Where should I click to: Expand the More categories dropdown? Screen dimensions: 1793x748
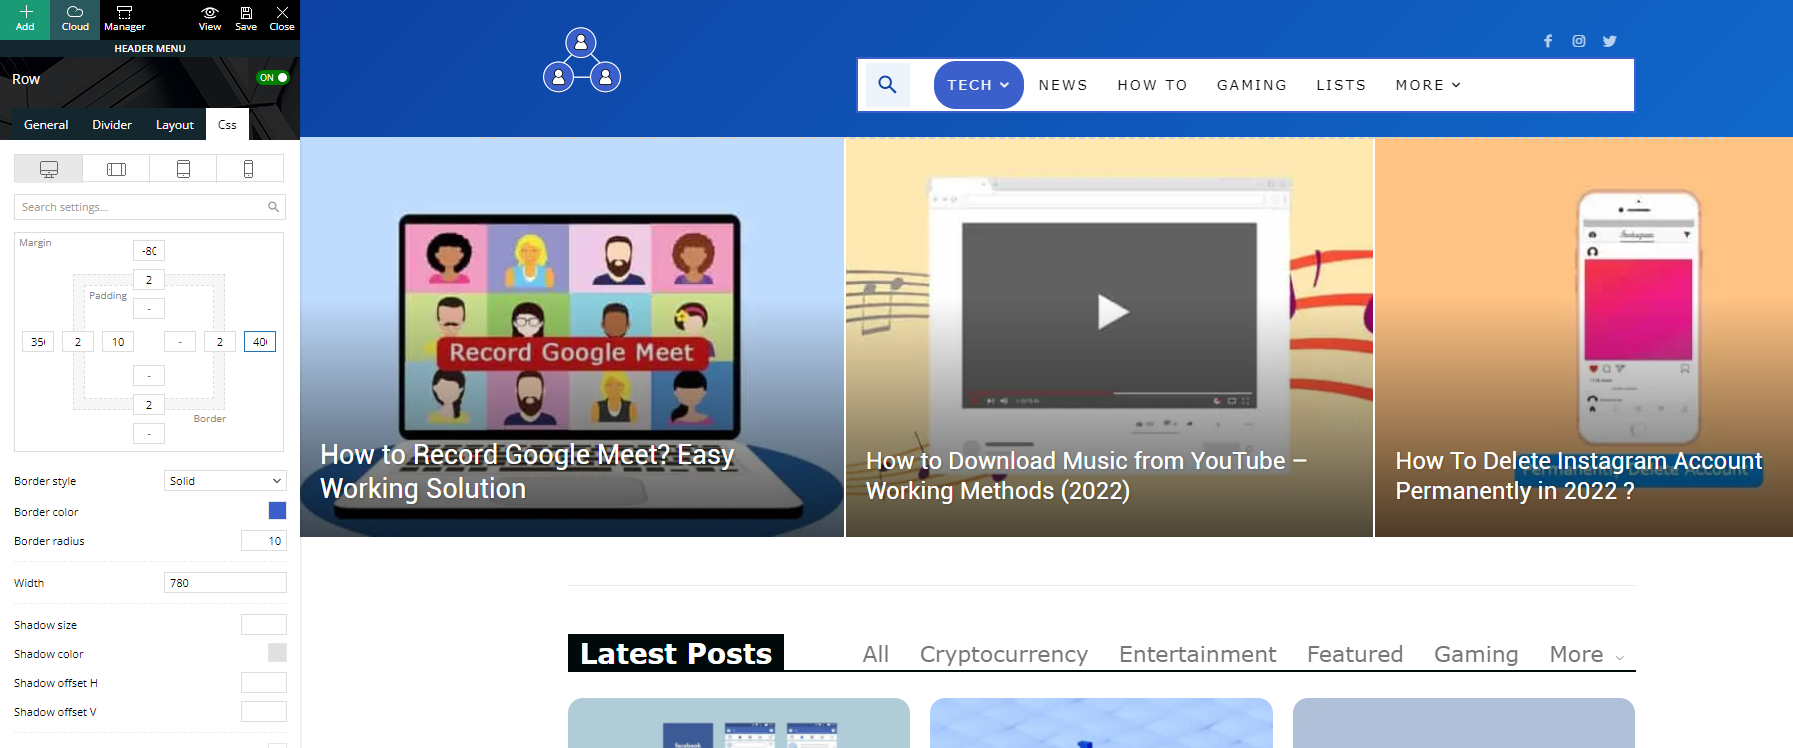[x=1587, y=654]
